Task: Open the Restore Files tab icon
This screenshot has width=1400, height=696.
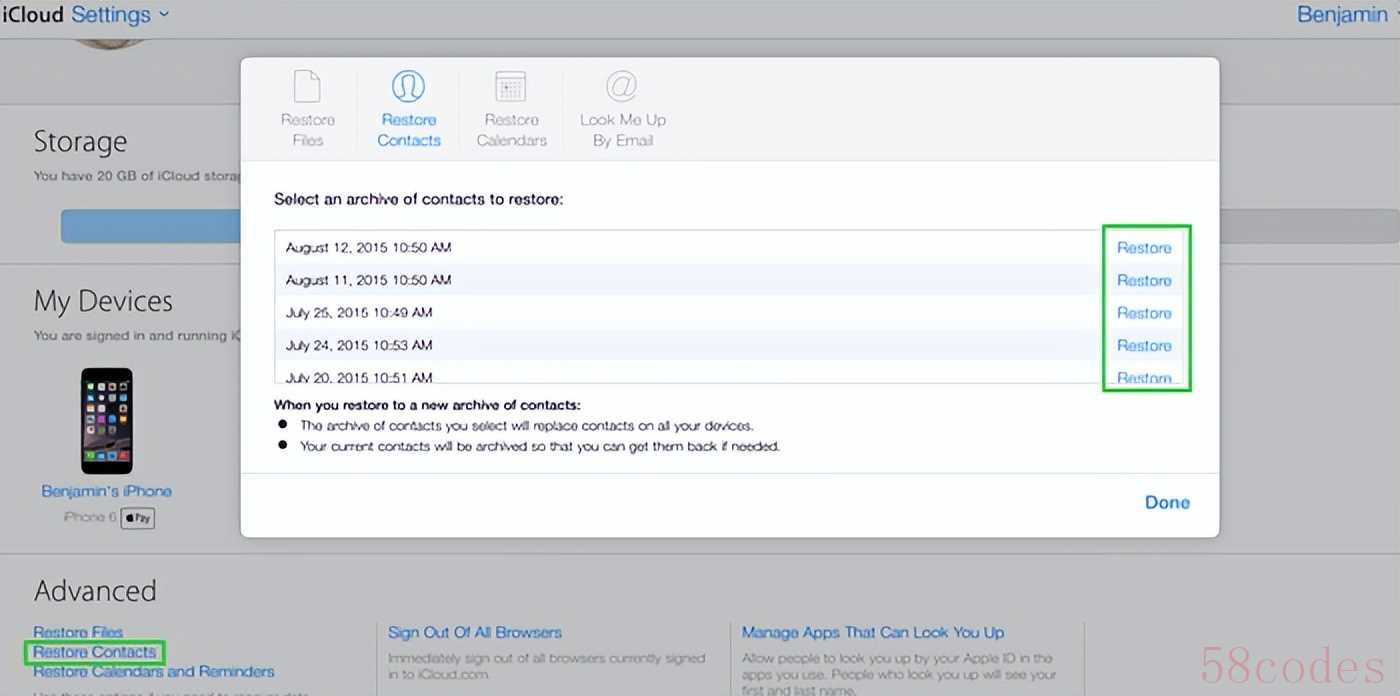Action: [x=307, y=86]
